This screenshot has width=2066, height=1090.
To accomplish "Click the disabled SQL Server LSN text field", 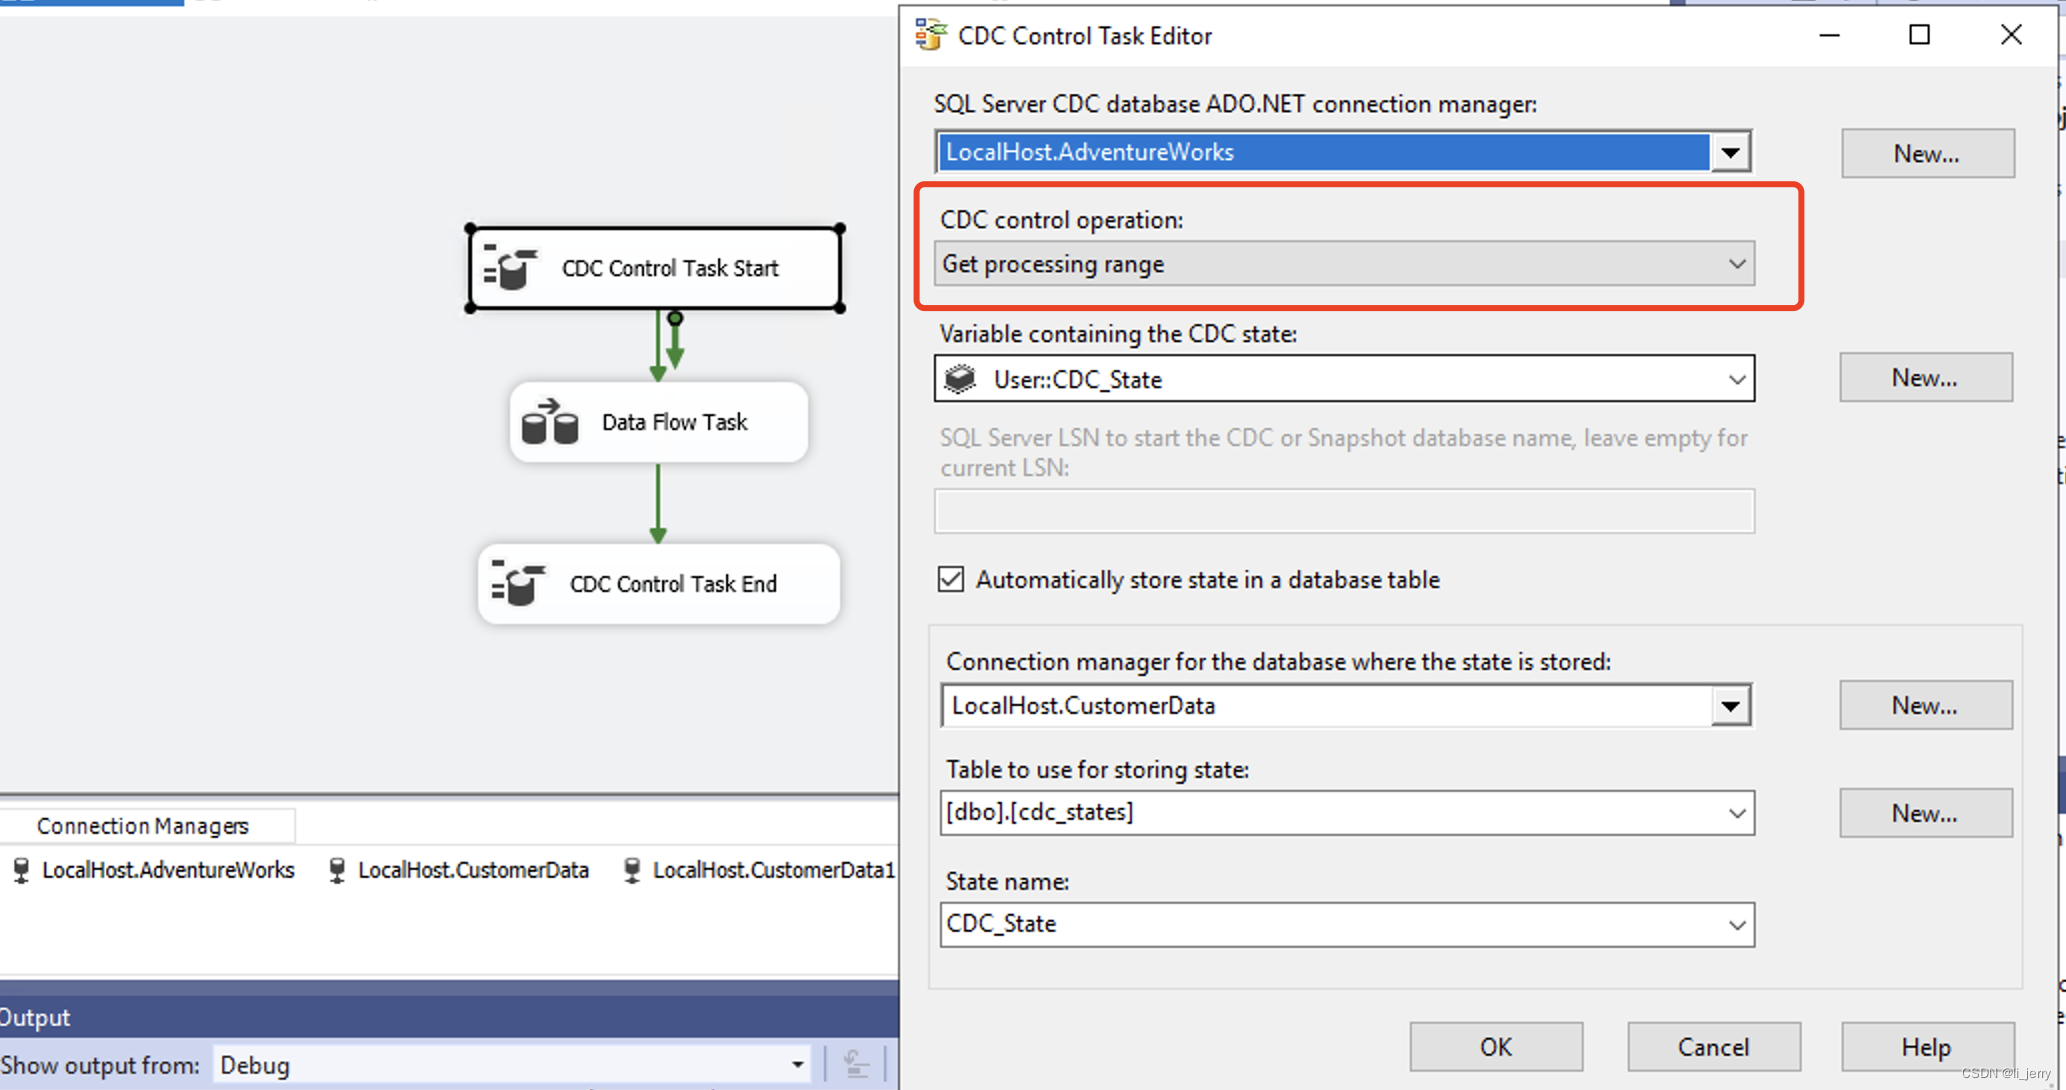I will pyautogui.click(x=1343, y=511).
